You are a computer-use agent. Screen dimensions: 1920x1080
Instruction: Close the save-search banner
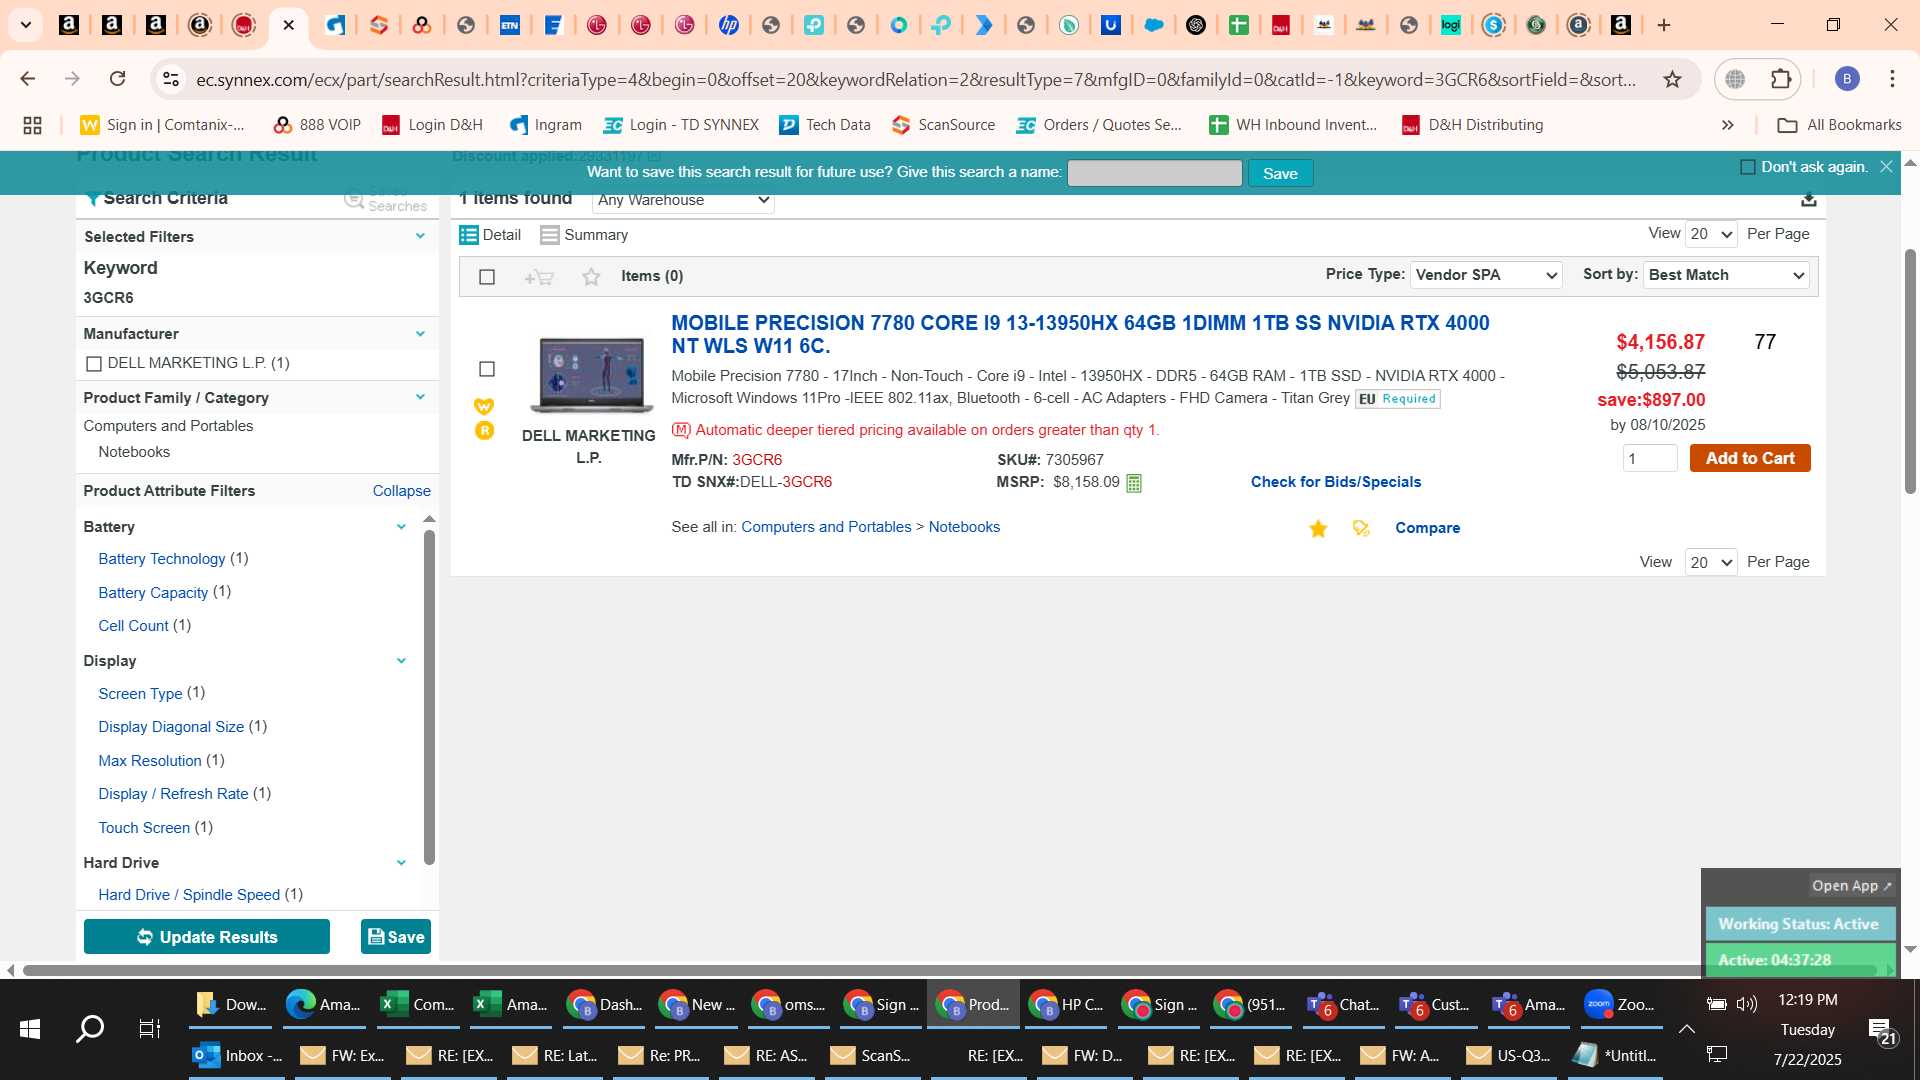click(1886, 167)
